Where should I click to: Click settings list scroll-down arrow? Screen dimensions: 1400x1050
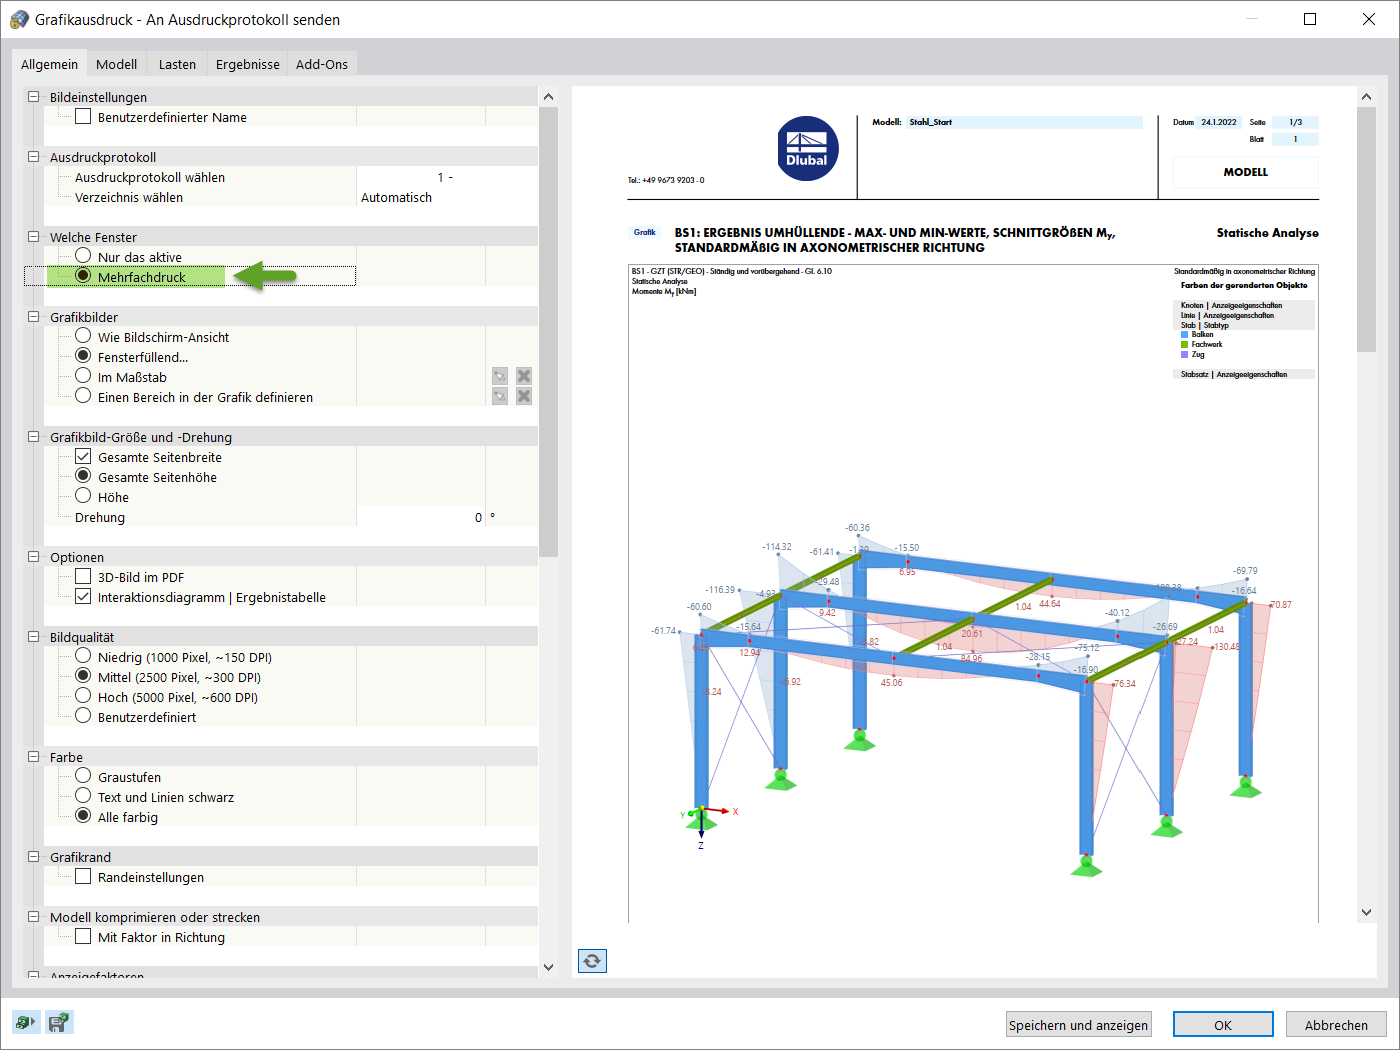(x=548, y=967)
